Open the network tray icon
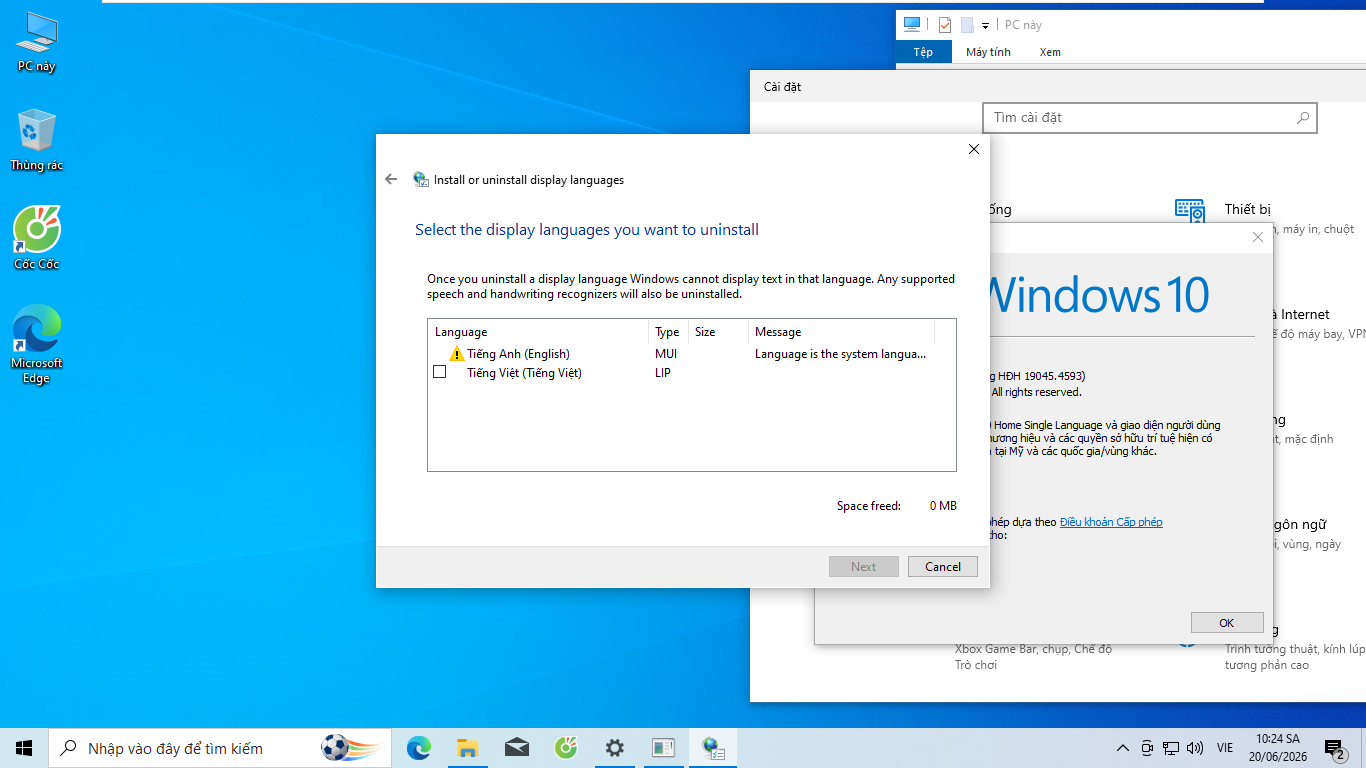 (1170, 748)
